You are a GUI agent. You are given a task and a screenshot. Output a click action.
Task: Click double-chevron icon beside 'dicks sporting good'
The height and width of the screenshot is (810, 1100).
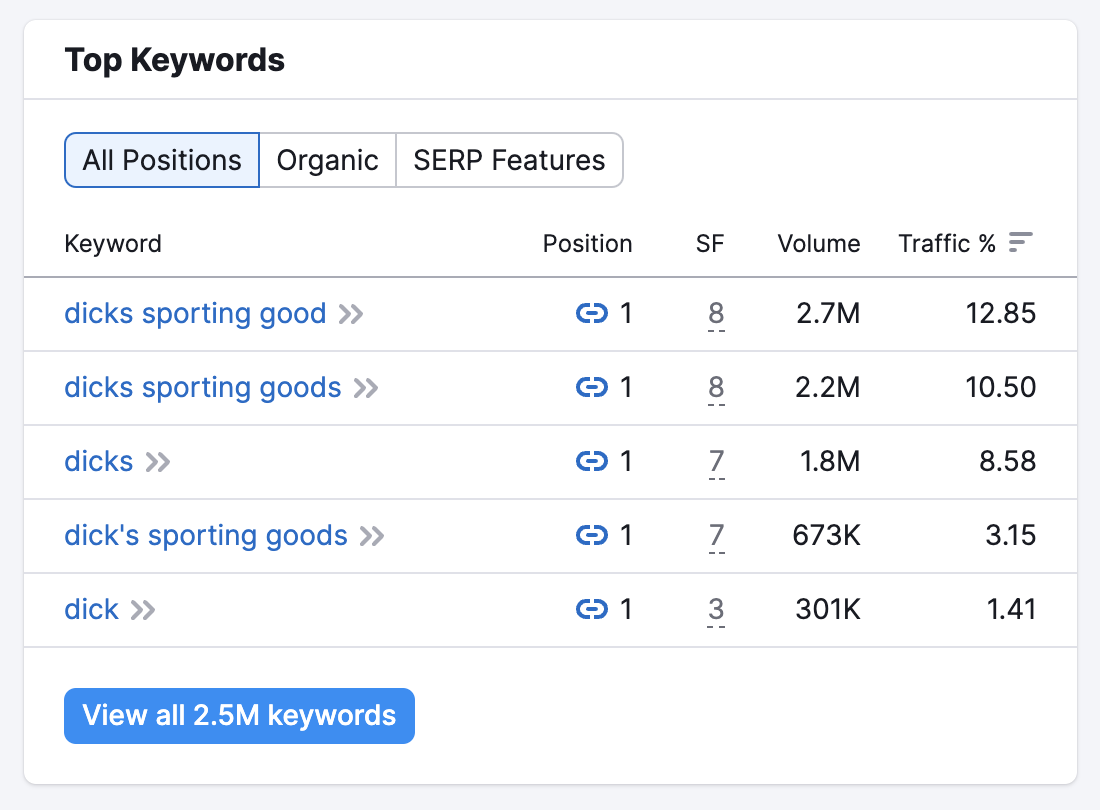coord(351,314)
